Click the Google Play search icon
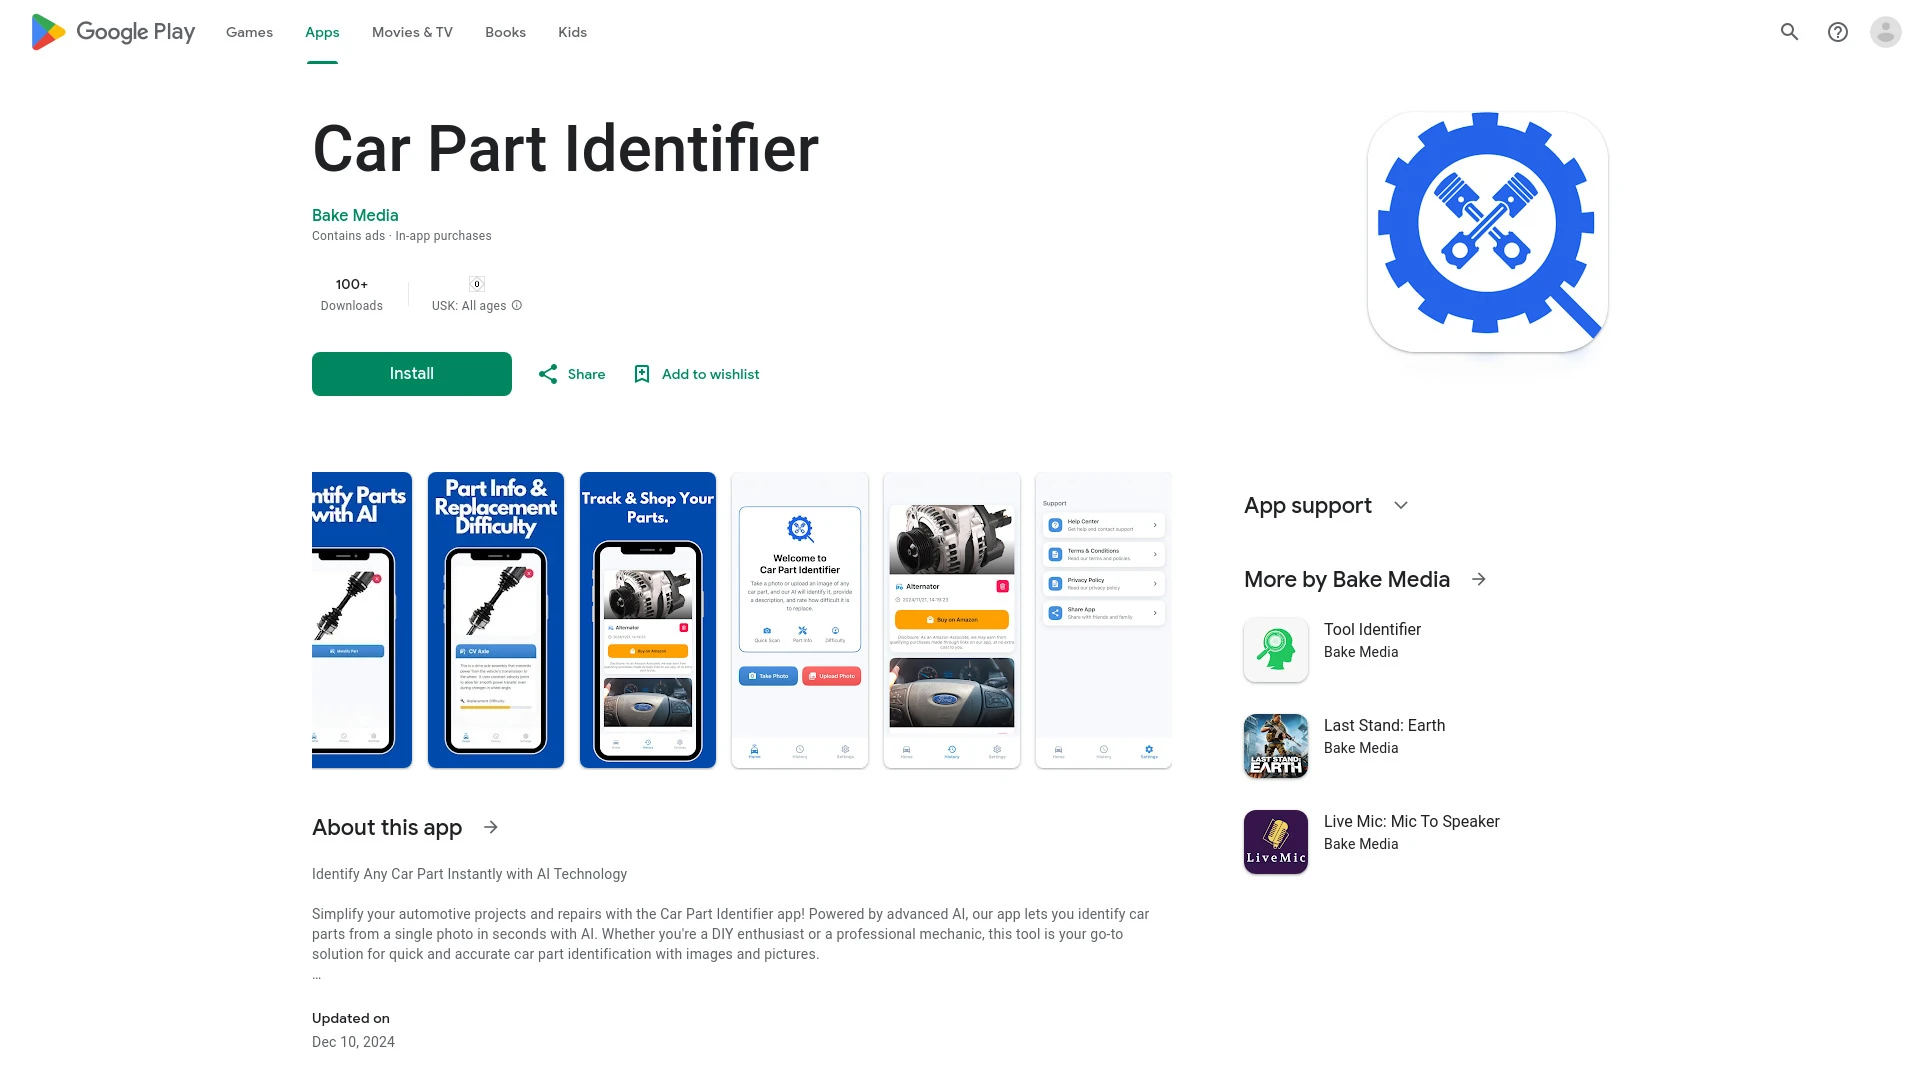Viewport: 1920px width, 1080px height. [x=1791, y=32]
